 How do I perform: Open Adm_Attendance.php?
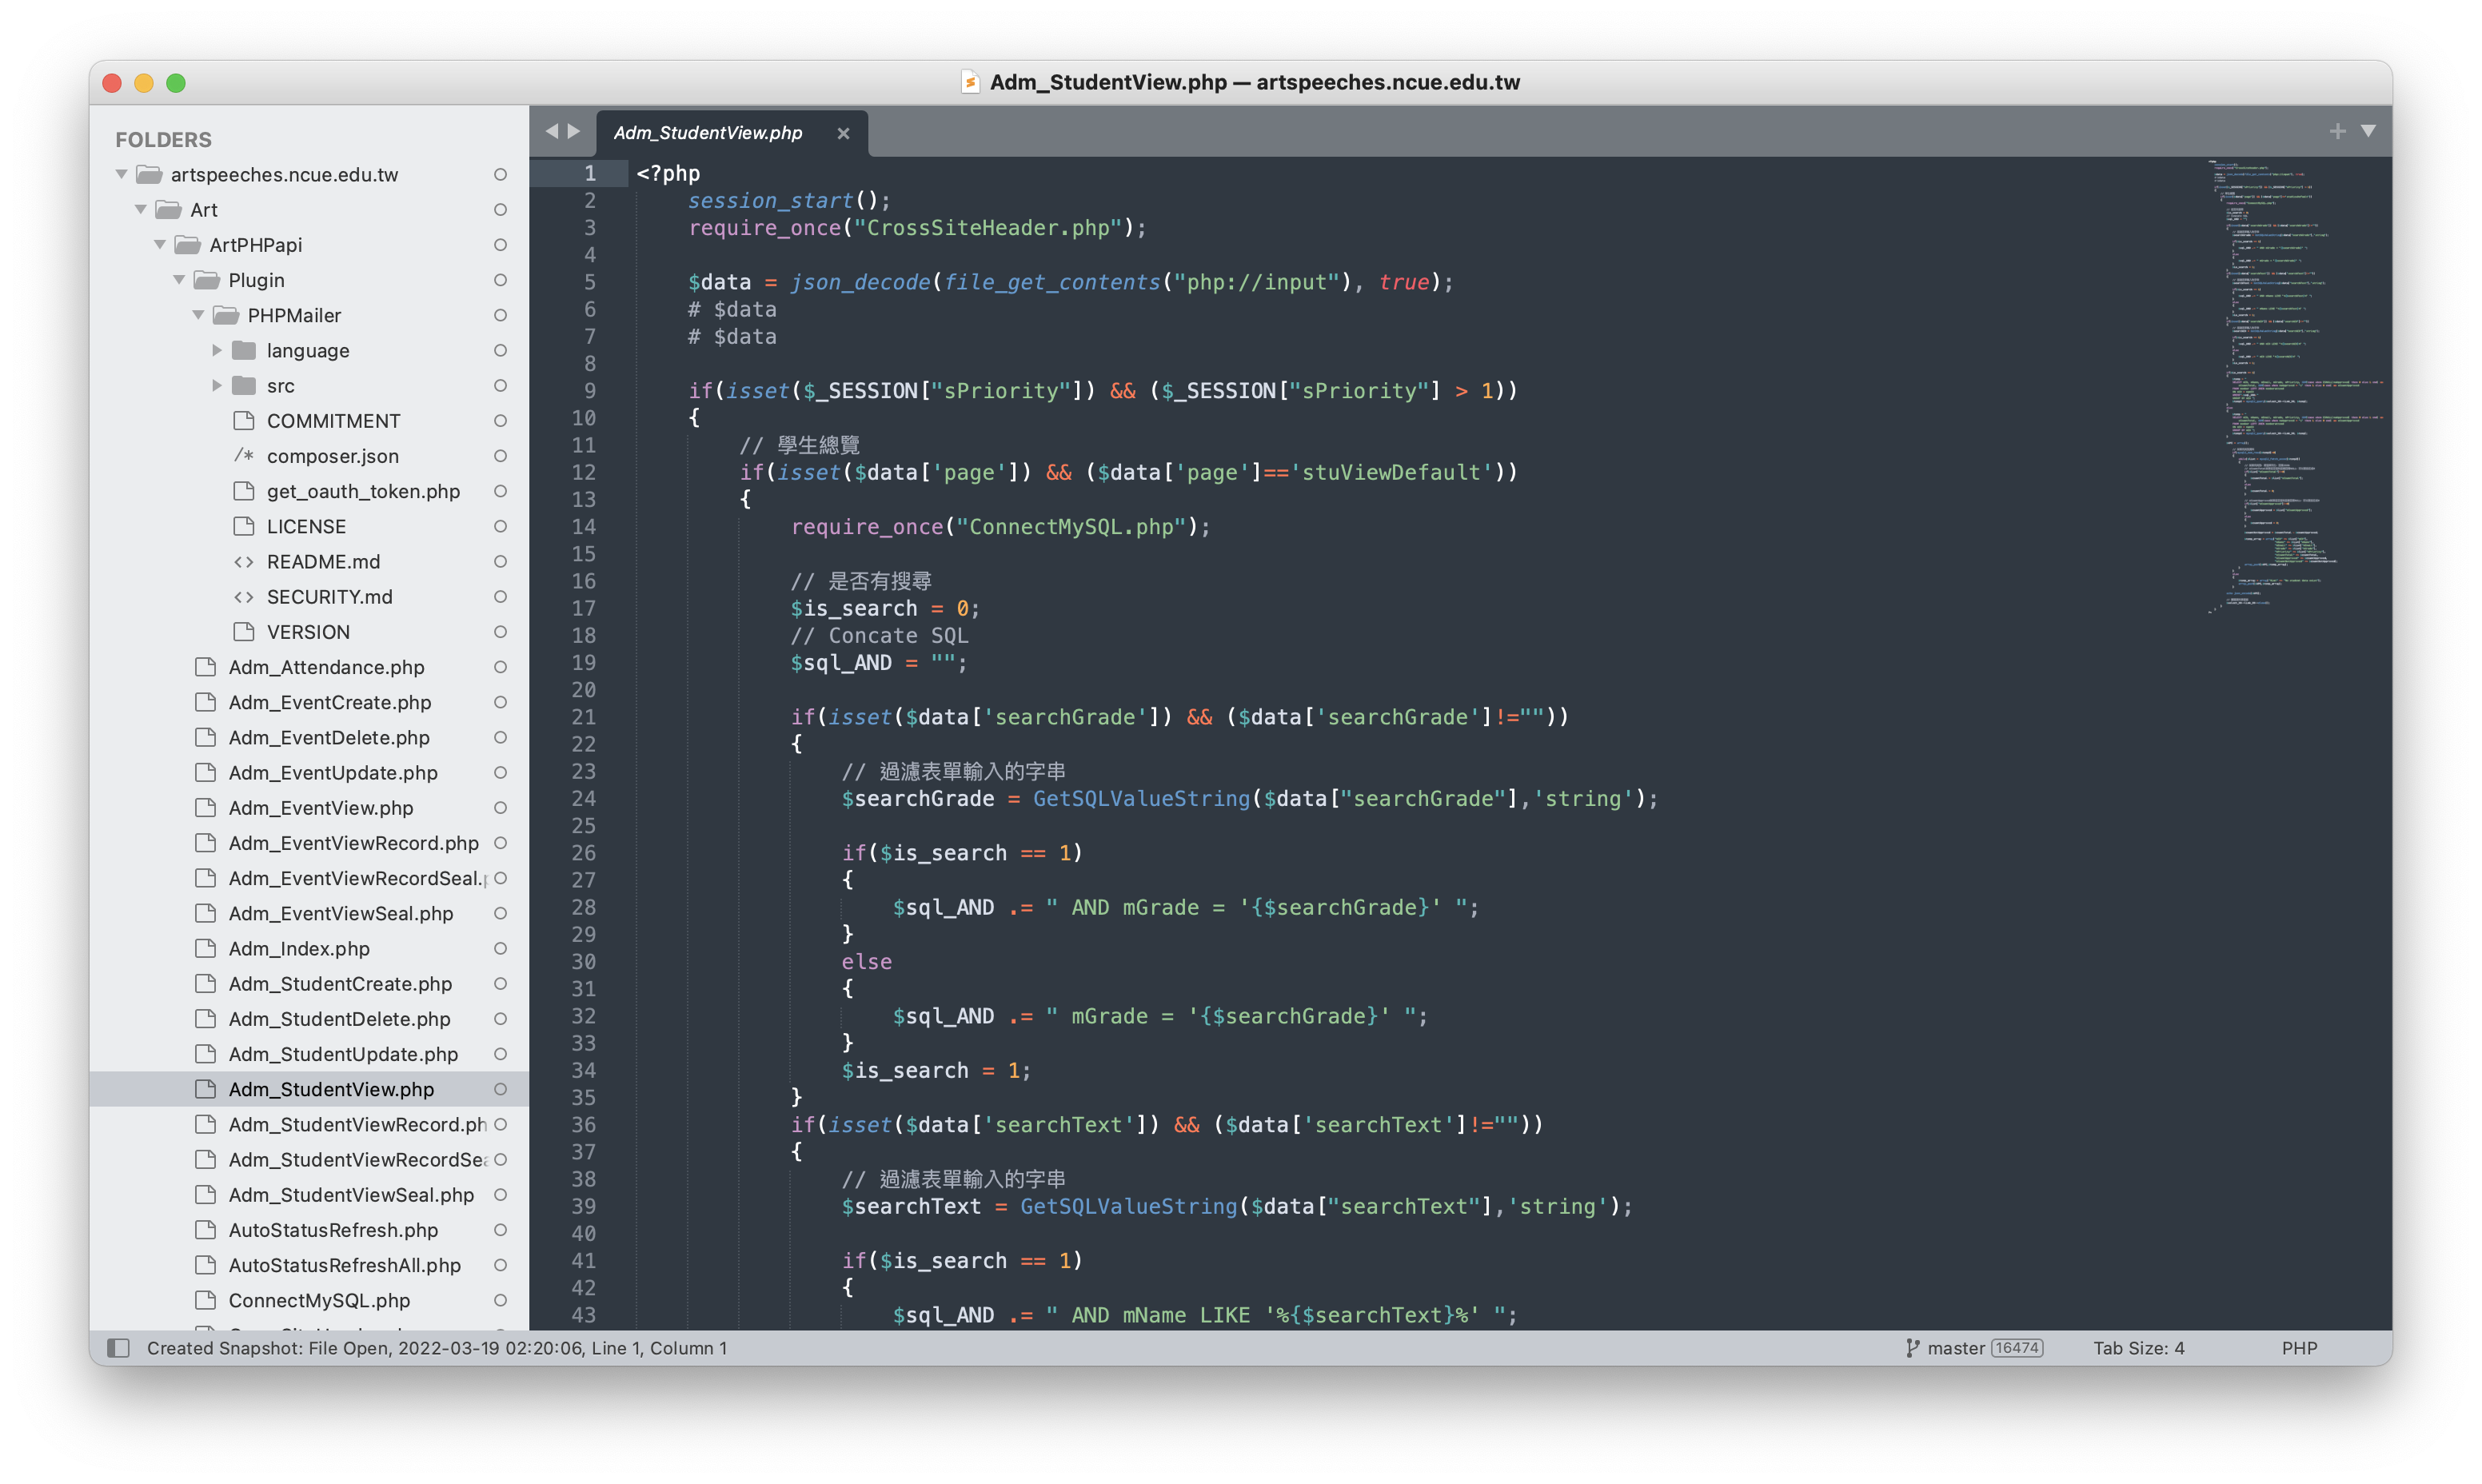click(x=326, y=666)
